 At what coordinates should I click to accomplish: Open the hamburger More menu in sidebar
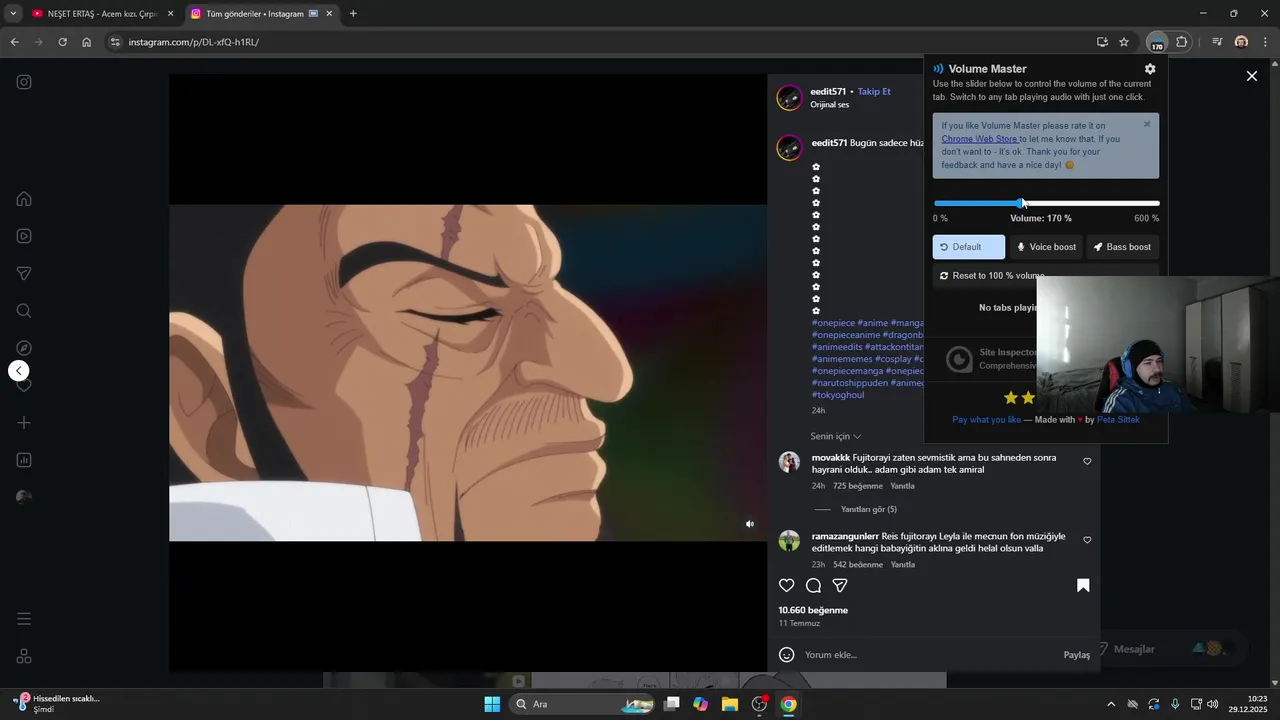(24, 619)
